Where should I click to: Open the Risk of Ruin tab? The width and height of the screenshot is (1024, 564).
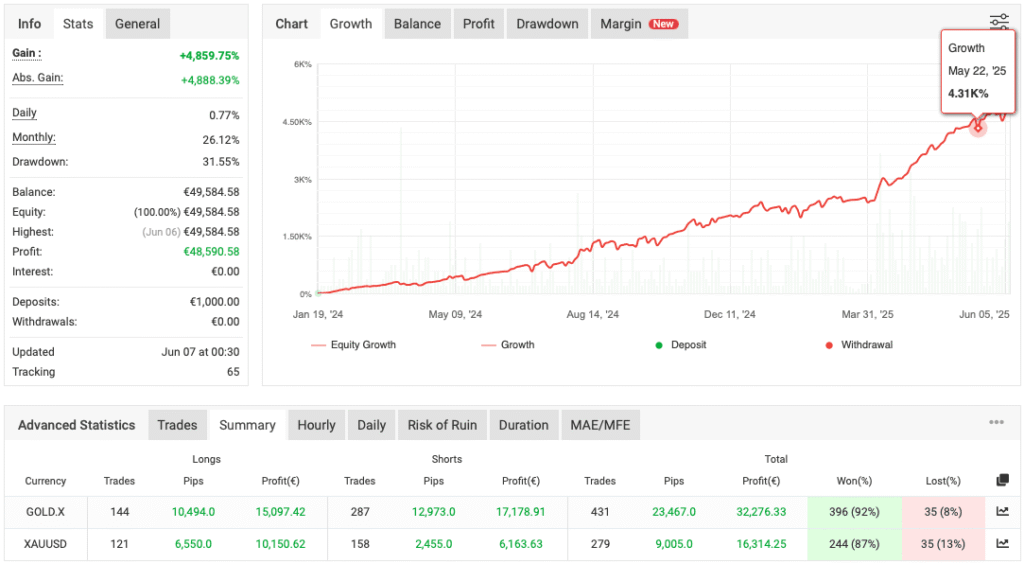(442, 425)
